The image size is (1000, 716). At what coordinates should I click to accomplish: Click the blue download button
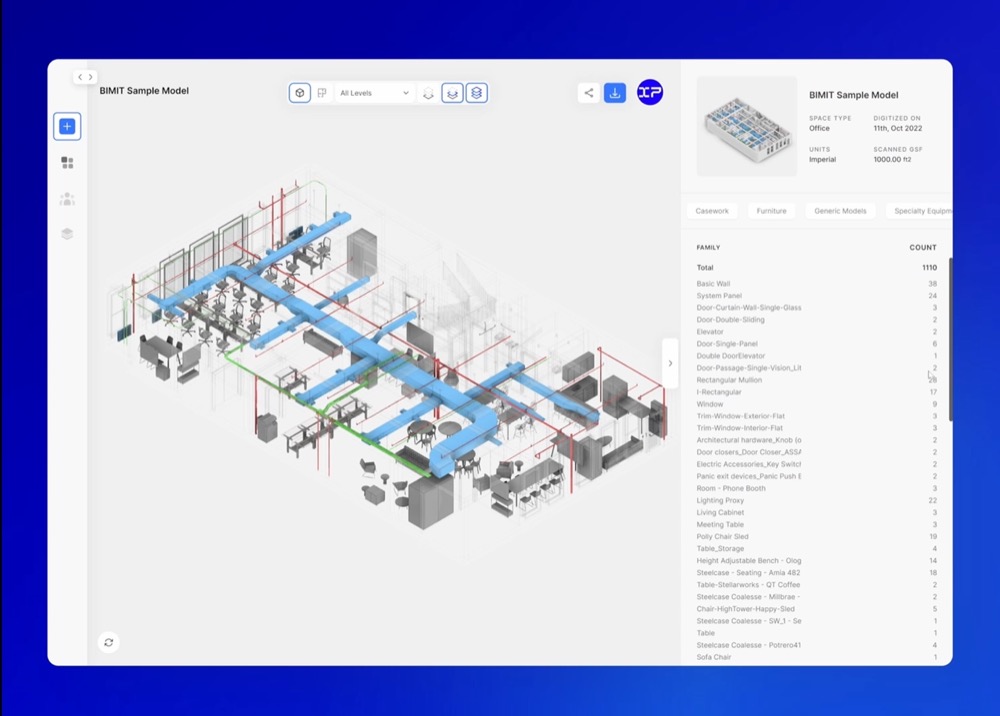[615, 93]
